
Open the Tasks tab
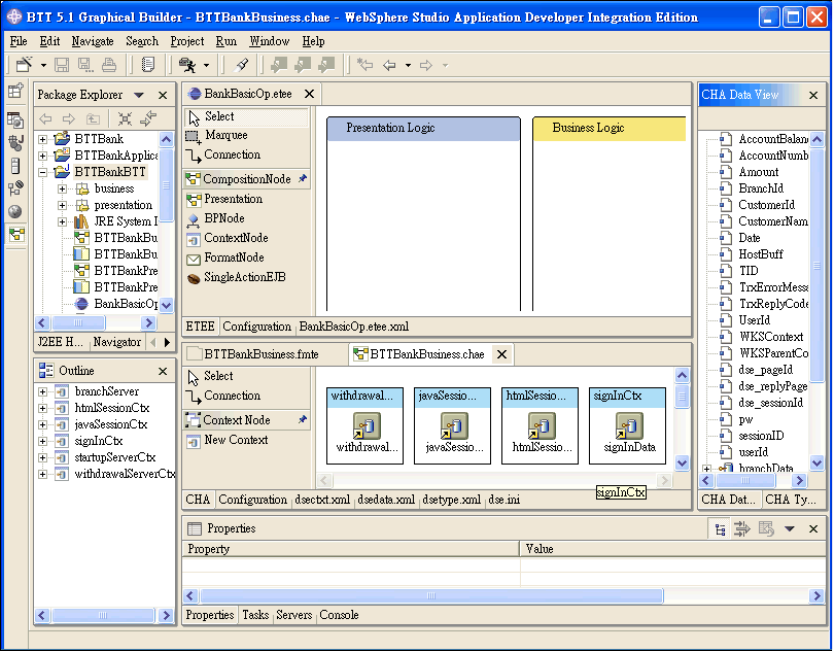click(x=256, y=615)
